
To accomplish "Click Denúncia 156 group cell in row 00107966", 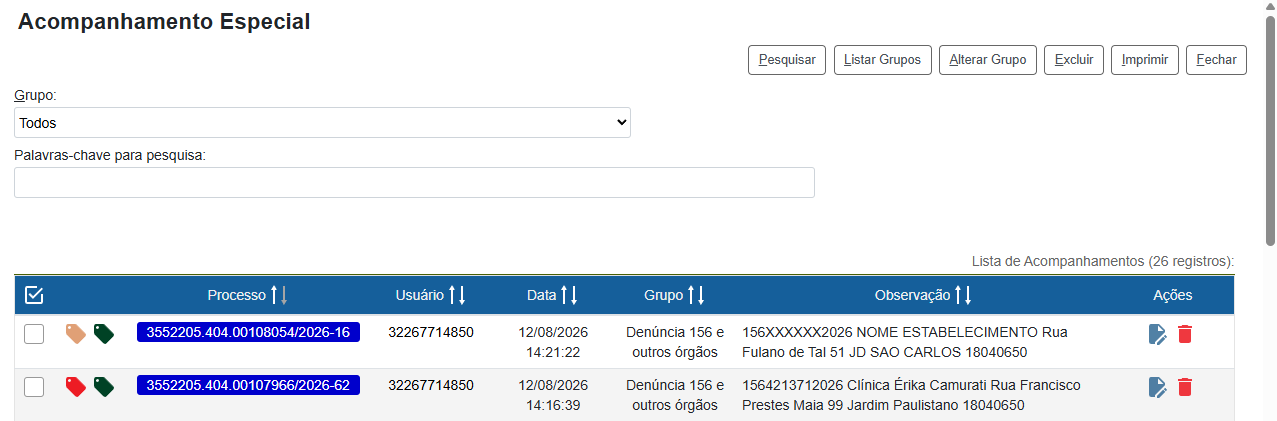I will (x=675, y=395).
